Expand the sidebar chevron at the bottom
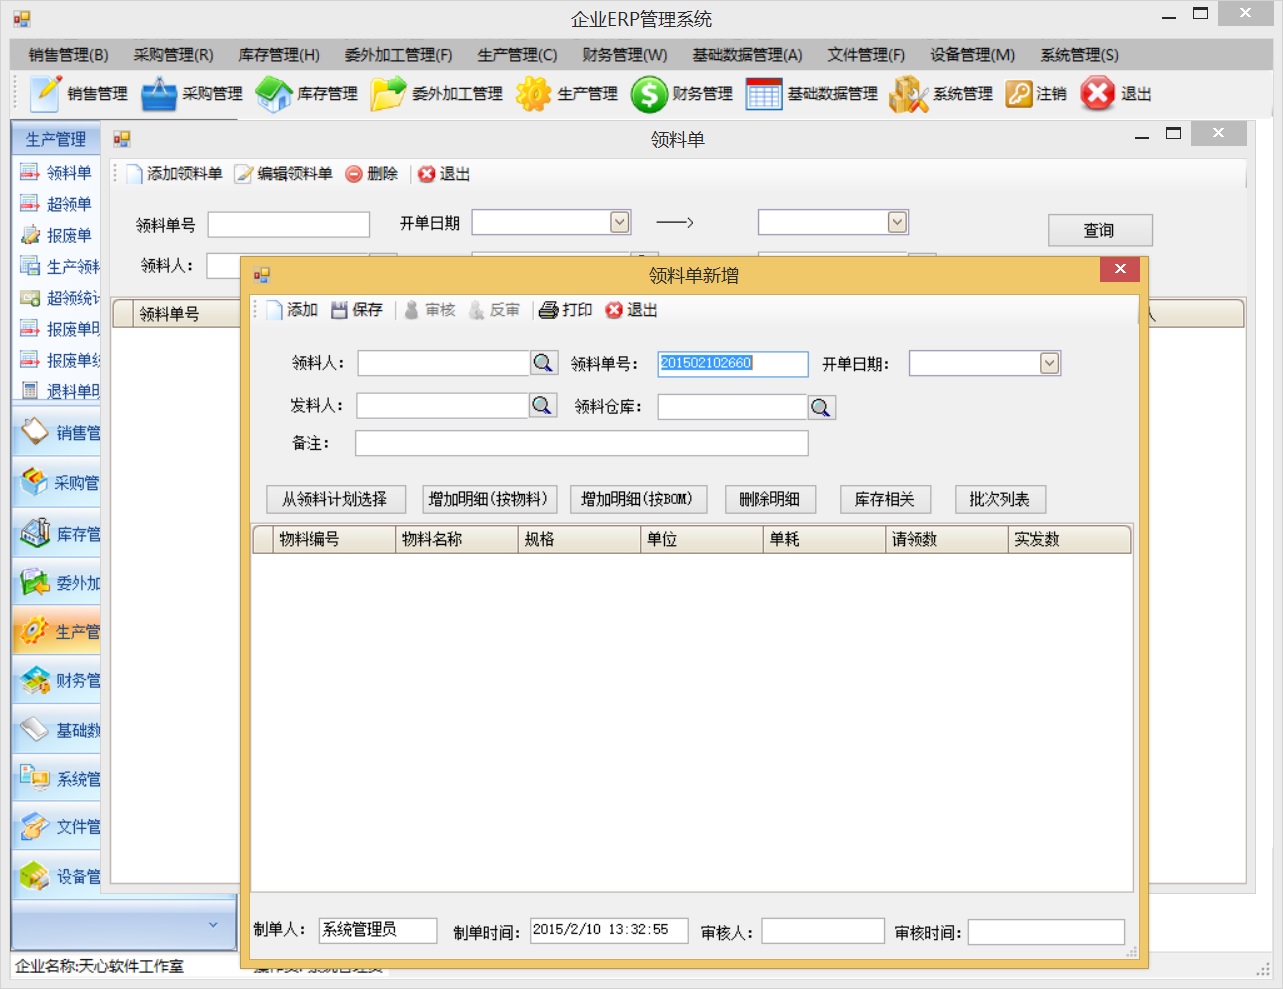The height and width of the screenshot is (989, 1283). pos(213,925)
